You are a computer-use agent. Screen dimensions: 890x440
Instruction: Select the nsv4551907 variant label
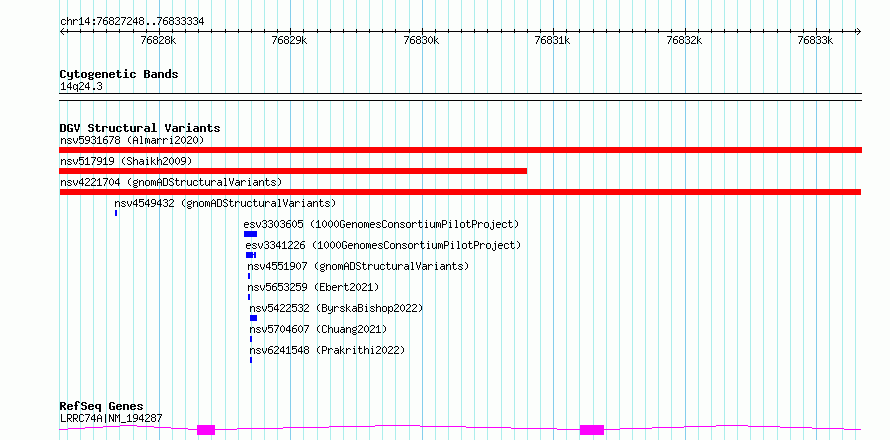(x=358, y=266)
